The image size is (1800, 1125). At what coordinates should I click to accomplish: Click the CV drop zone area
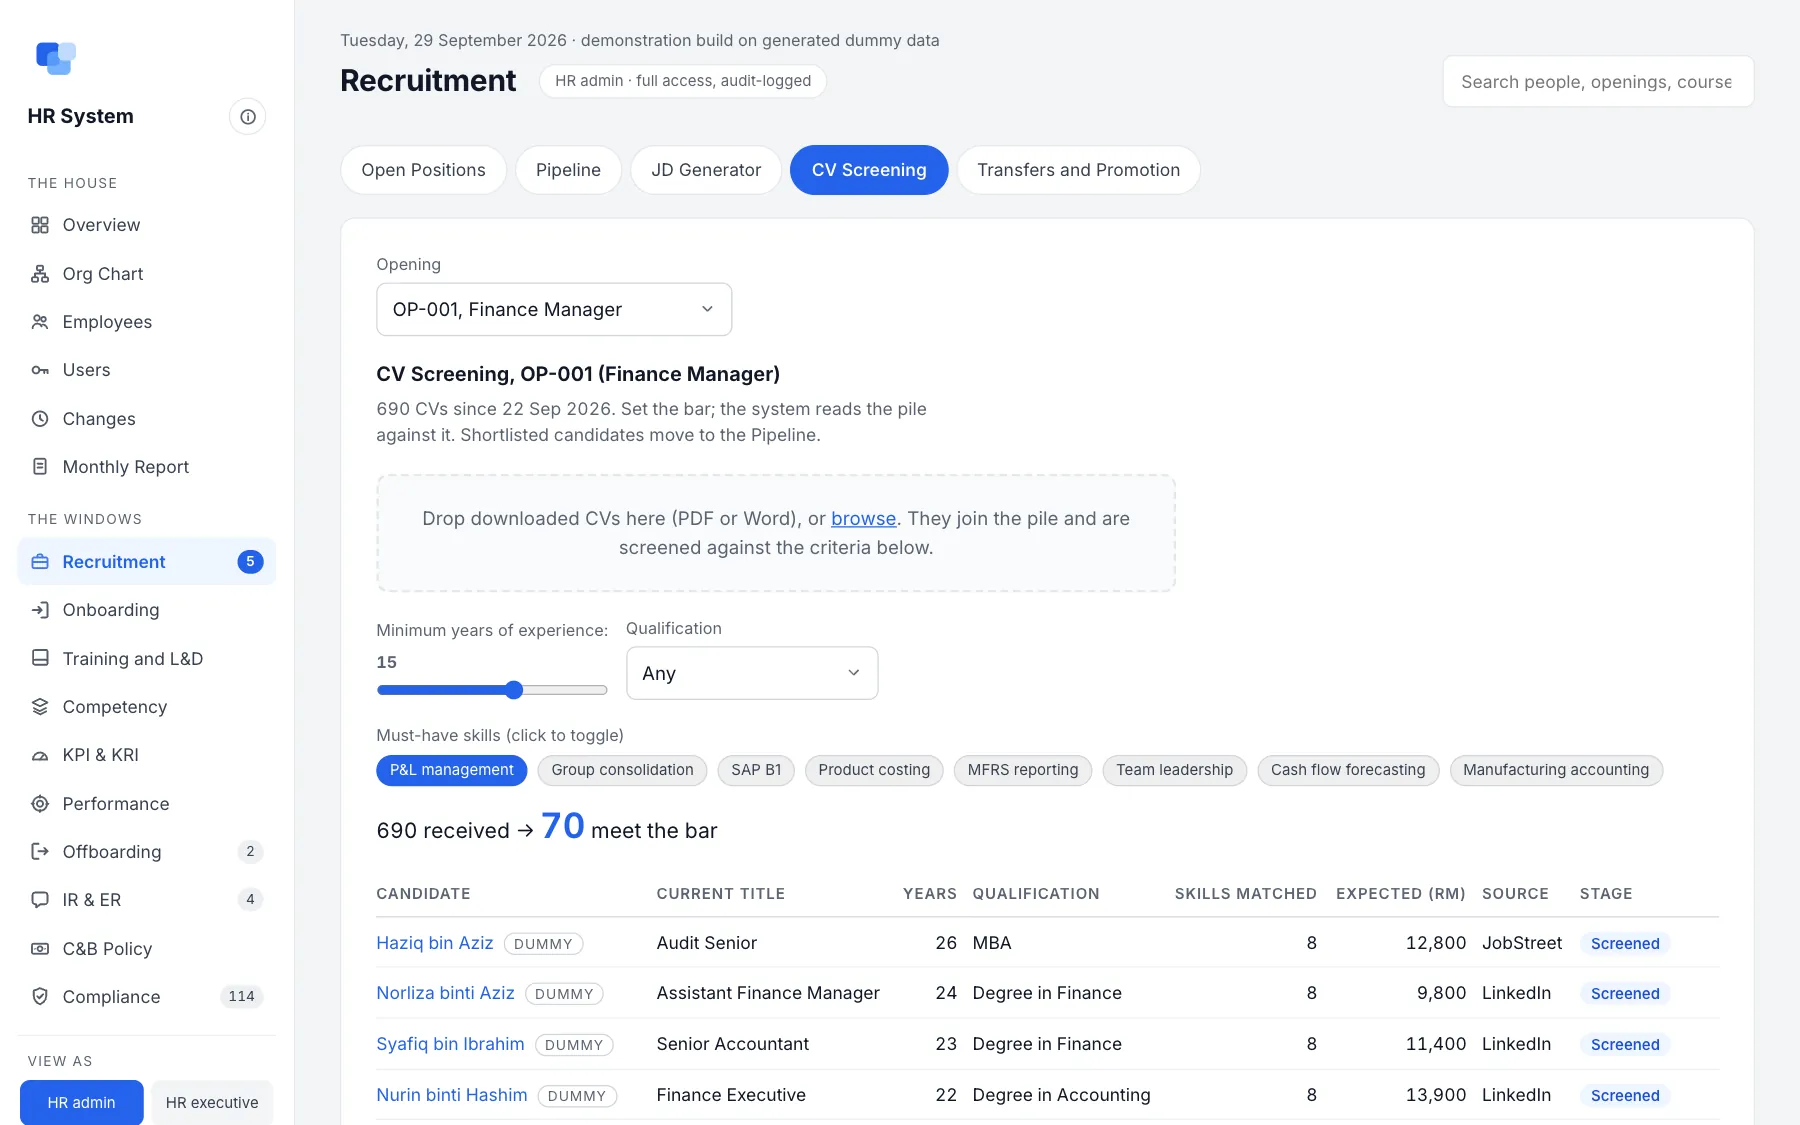tap(776, 533)
